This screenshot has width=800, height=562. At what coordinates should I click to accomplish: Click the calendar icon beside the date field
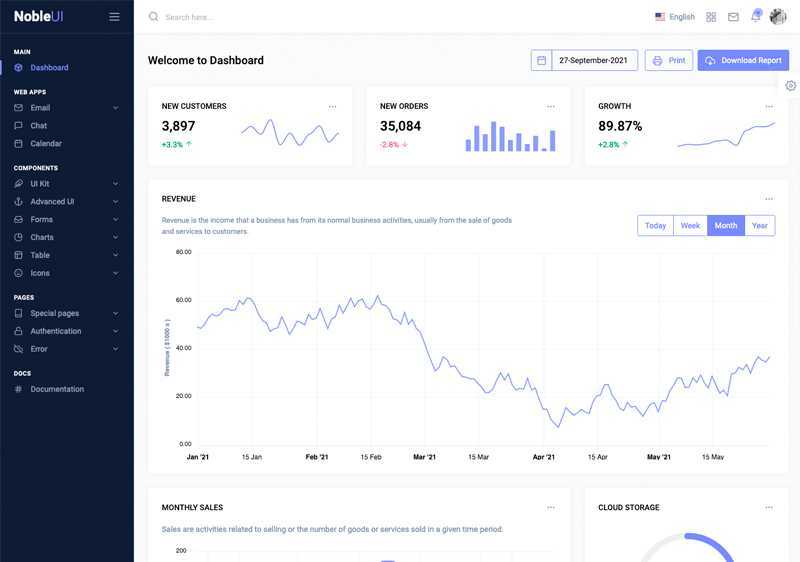pyautogui.click(x=542, y=61)
